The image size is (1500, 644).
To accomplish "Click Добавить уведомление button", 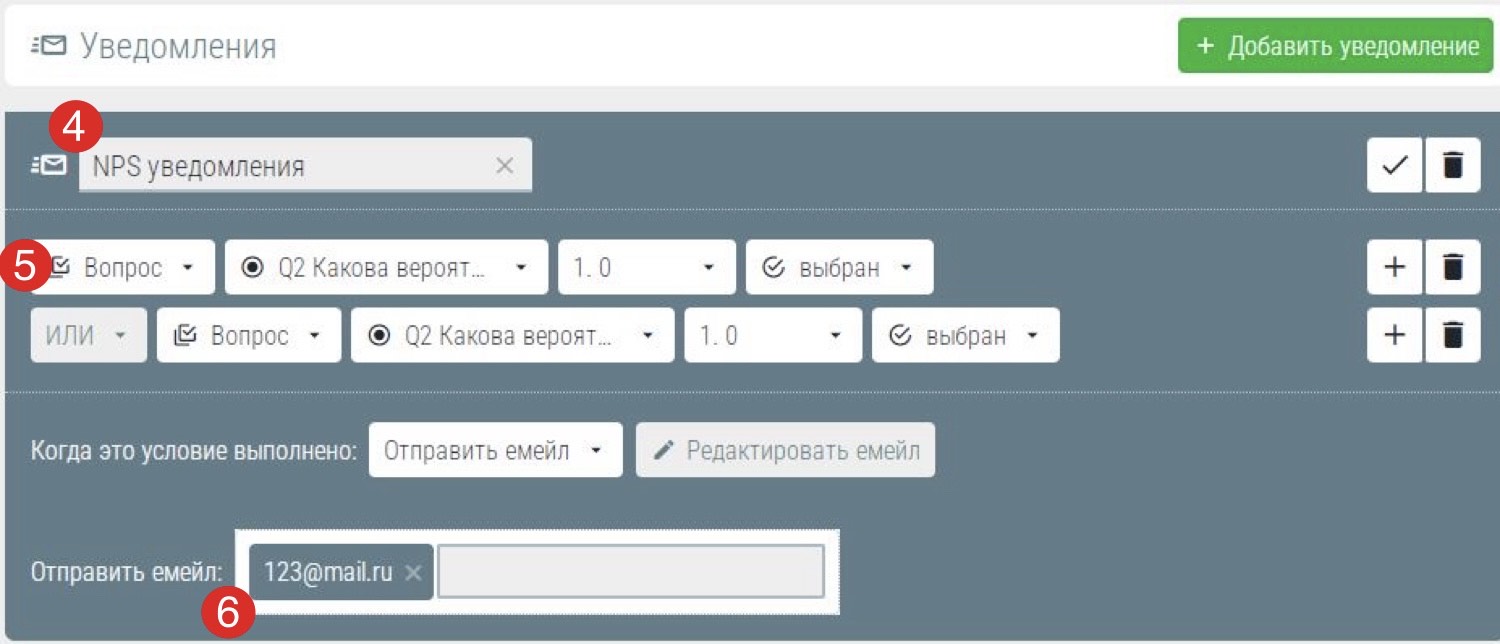I will [1337, 46].
